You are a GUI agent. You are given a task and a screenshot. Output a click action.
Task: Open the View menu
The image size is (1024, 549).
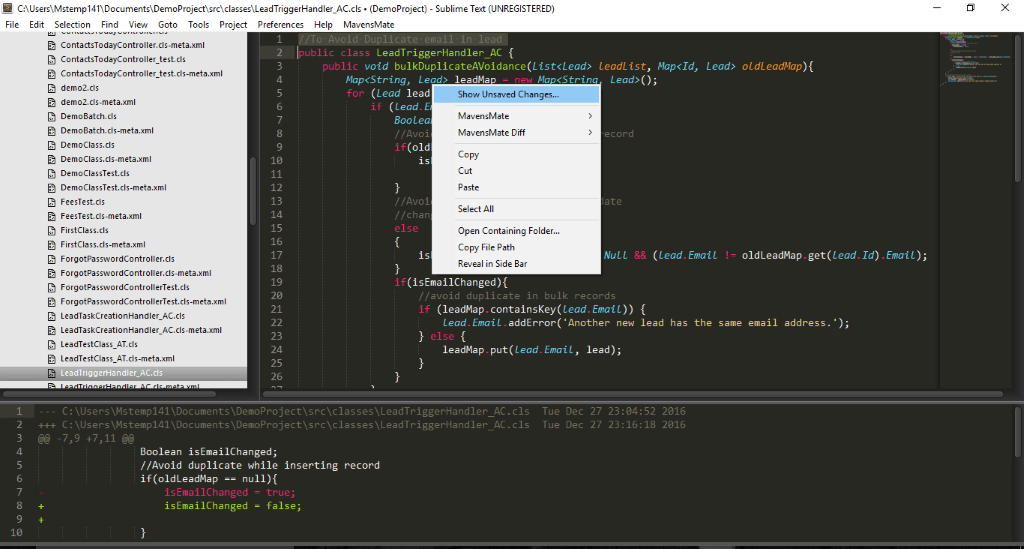138,25
